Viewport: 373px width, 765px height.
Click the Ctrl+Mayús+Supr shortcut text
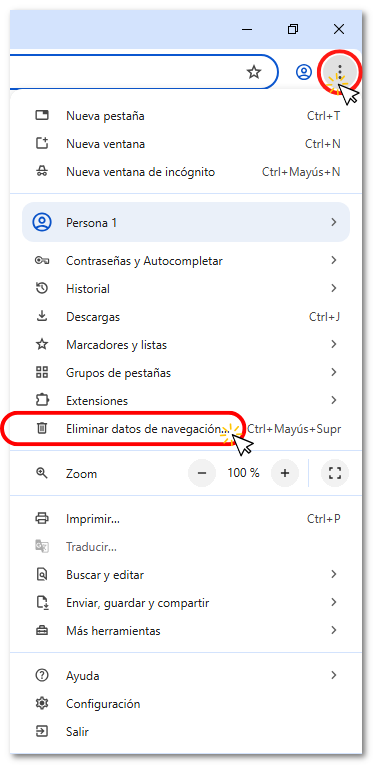pos(294,429)
